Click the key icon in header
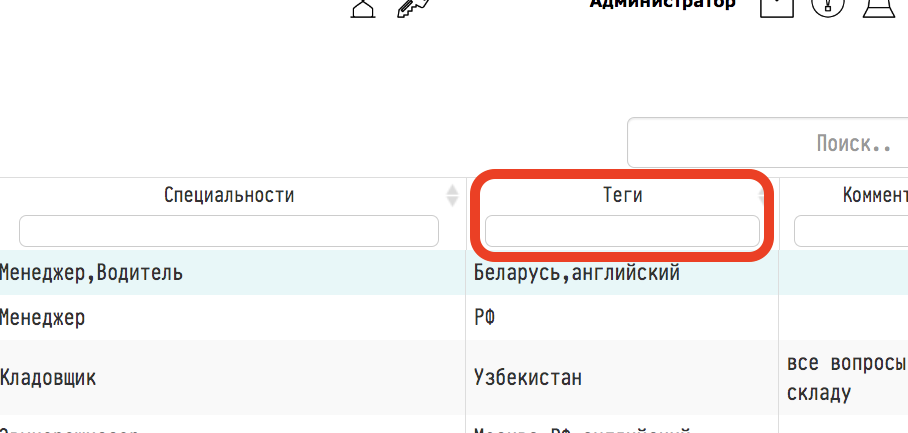The image size is (908, 433). (x=412, y=8)
